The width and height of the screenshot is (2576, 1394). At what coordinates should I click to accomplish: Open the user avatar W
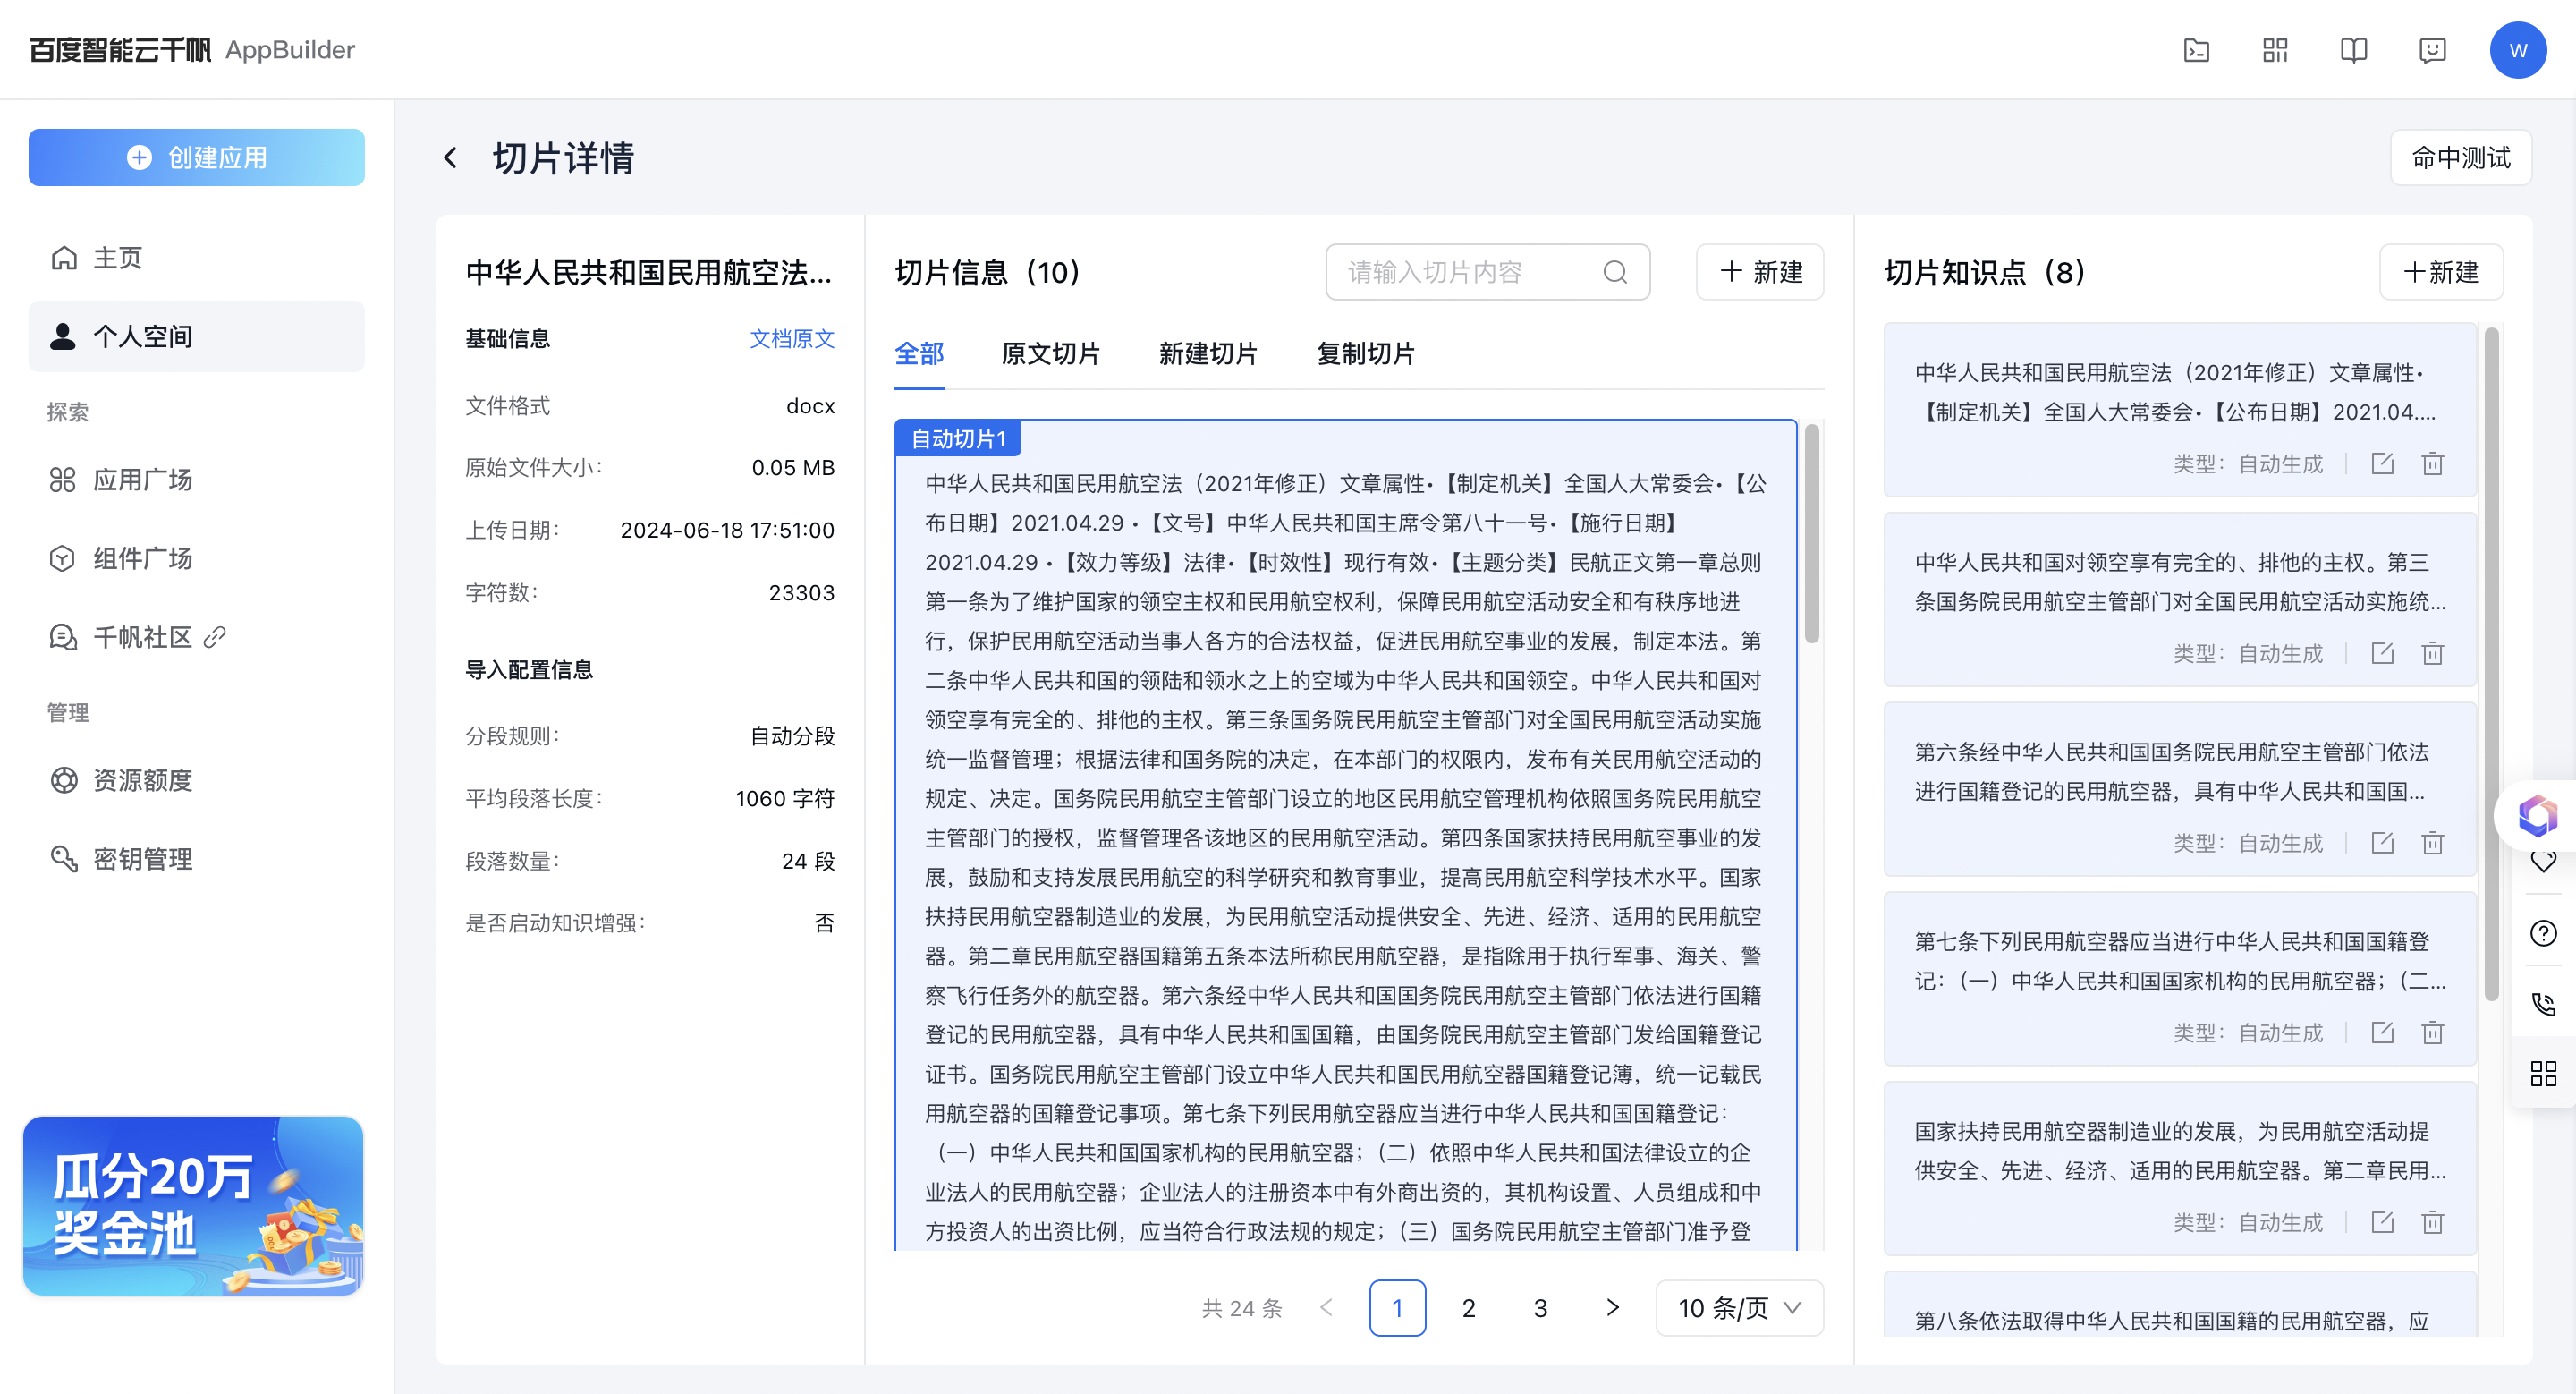(2517, 50)
